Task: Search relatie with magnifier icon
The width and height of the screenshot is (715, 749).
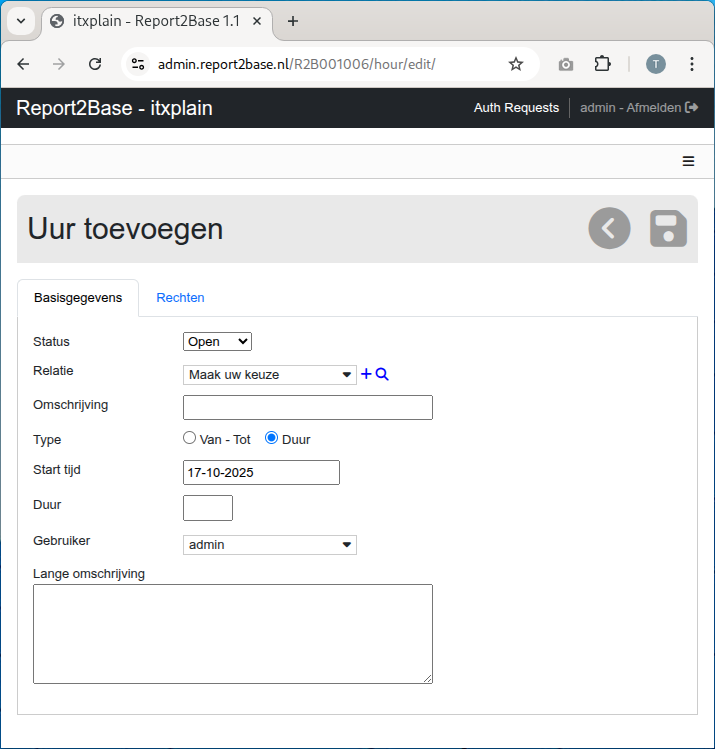Action: pyautogui.click(x=382, y=374)
